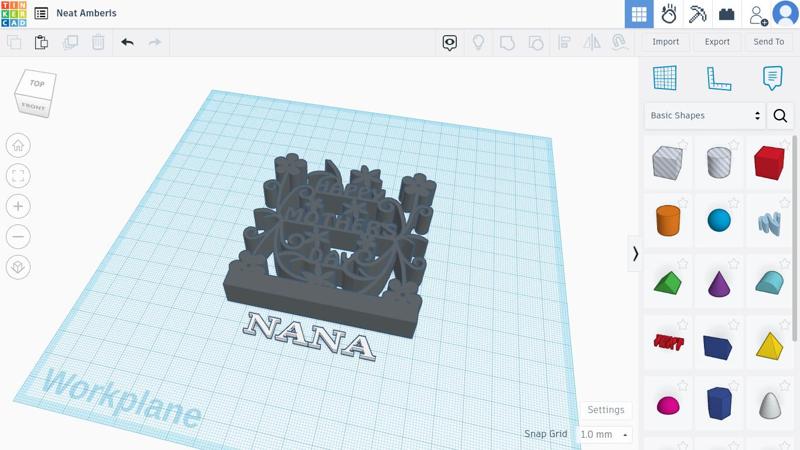Zoom out with the minus button
This screenshot has height=450, width=800.
(x=18, y=237)
